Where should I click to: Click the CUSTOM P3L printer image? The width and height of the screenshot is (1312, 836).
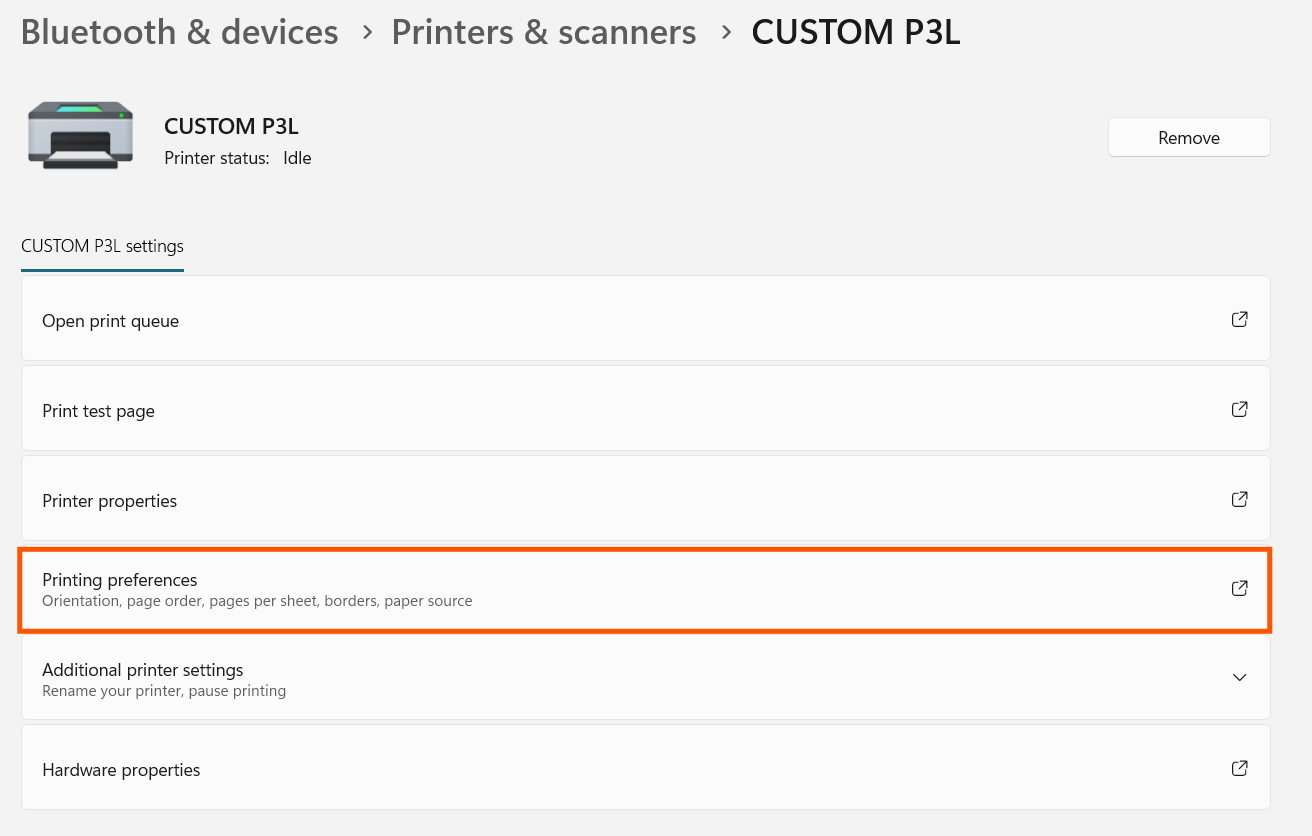[80, 135]
